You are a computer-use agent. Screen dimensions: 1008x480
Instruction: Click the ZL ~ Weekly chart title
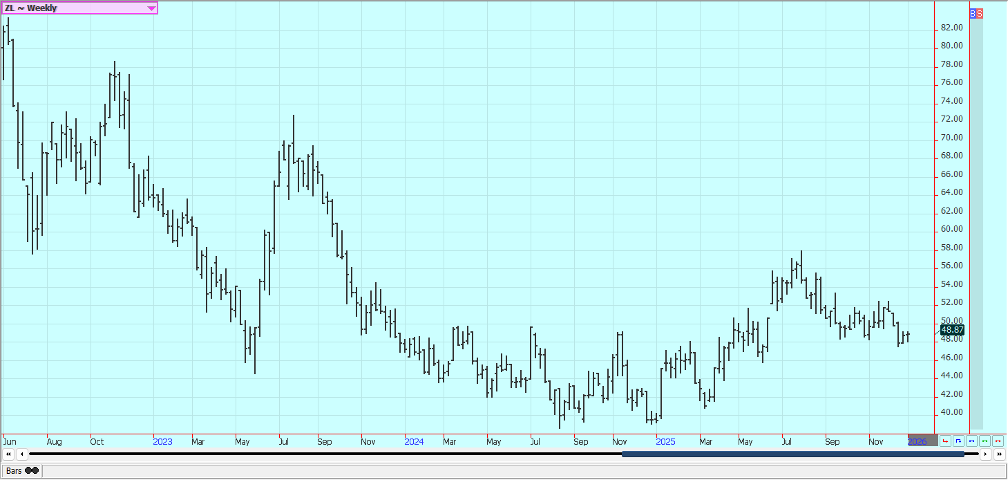32,8
